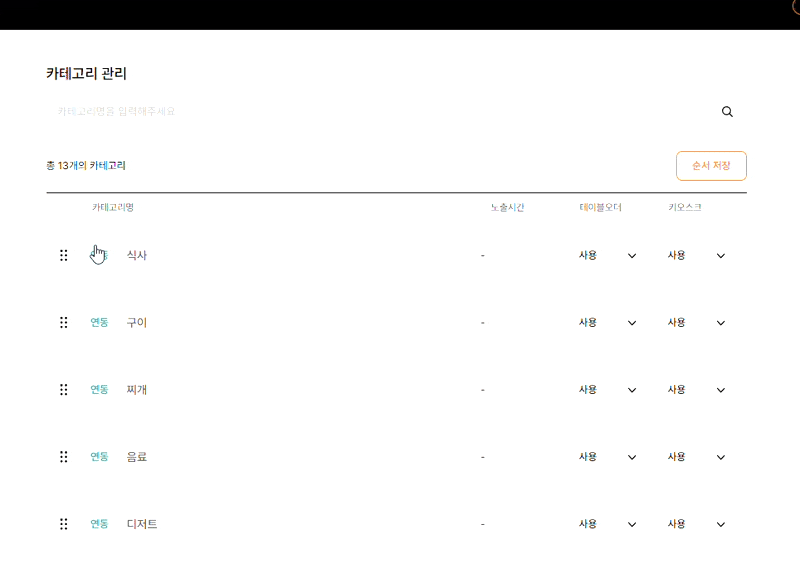Click the 연동 badge on 음료 row
The image size is (800, 569).
tap(99, 457)
